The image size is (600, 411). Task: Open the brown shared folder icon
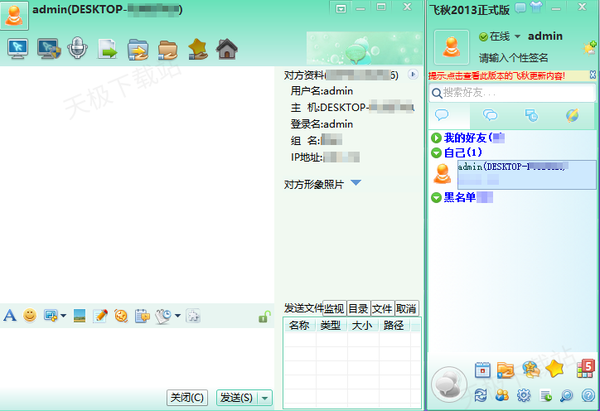click(x=168, y=50)
